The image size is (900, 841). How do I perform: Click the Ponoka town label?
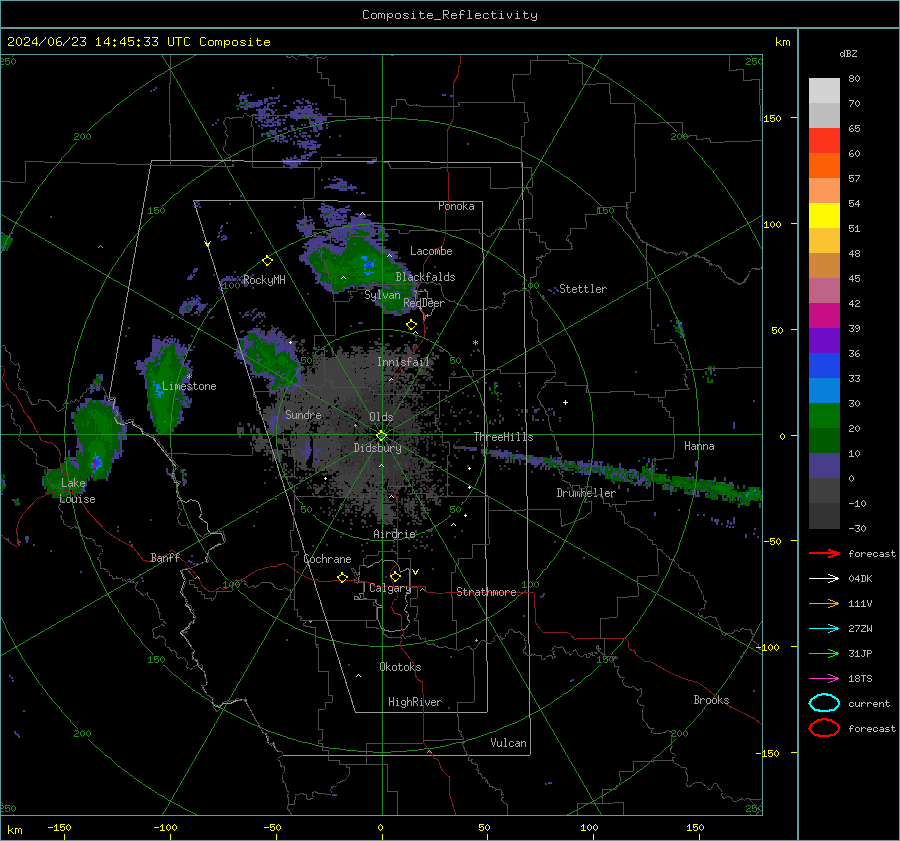point(456,206)
